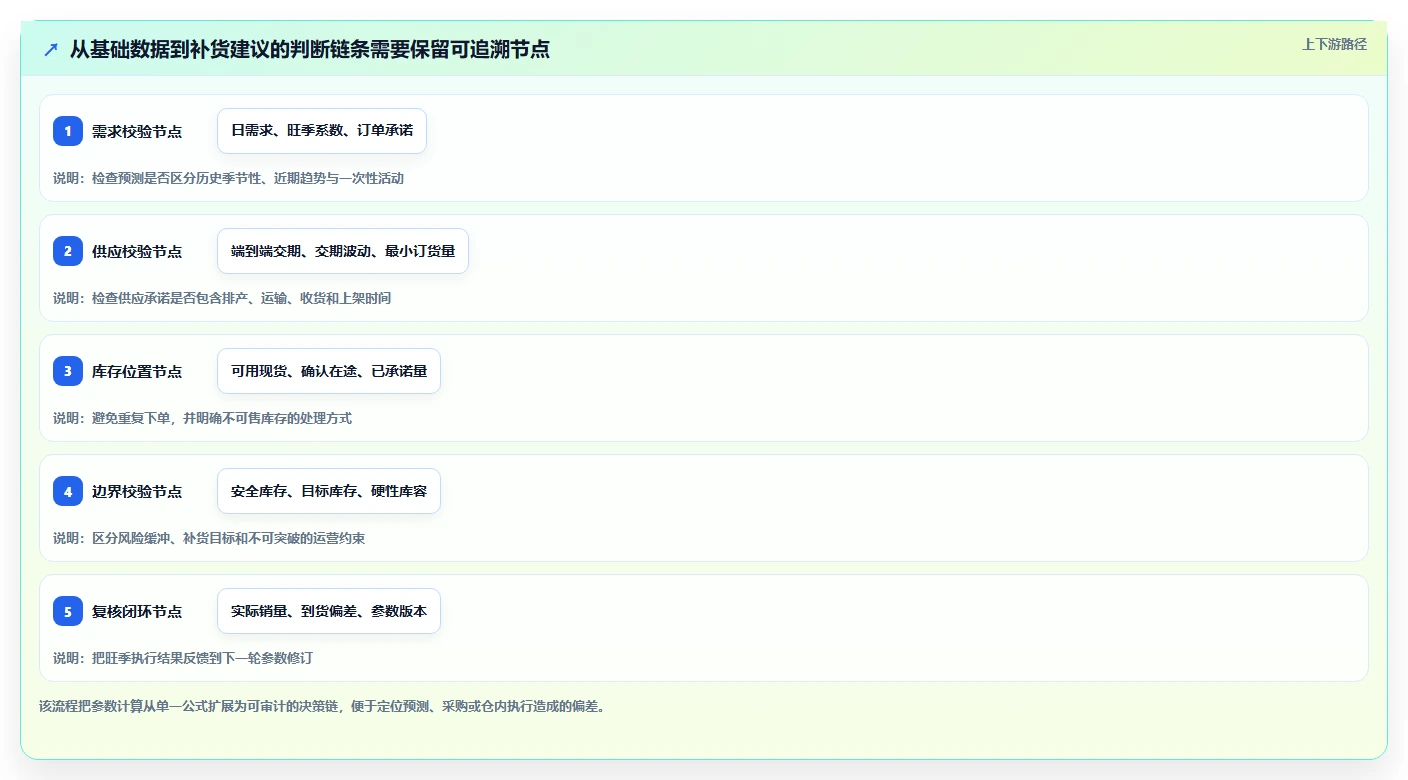Select step number badge 2

(68, 251)
